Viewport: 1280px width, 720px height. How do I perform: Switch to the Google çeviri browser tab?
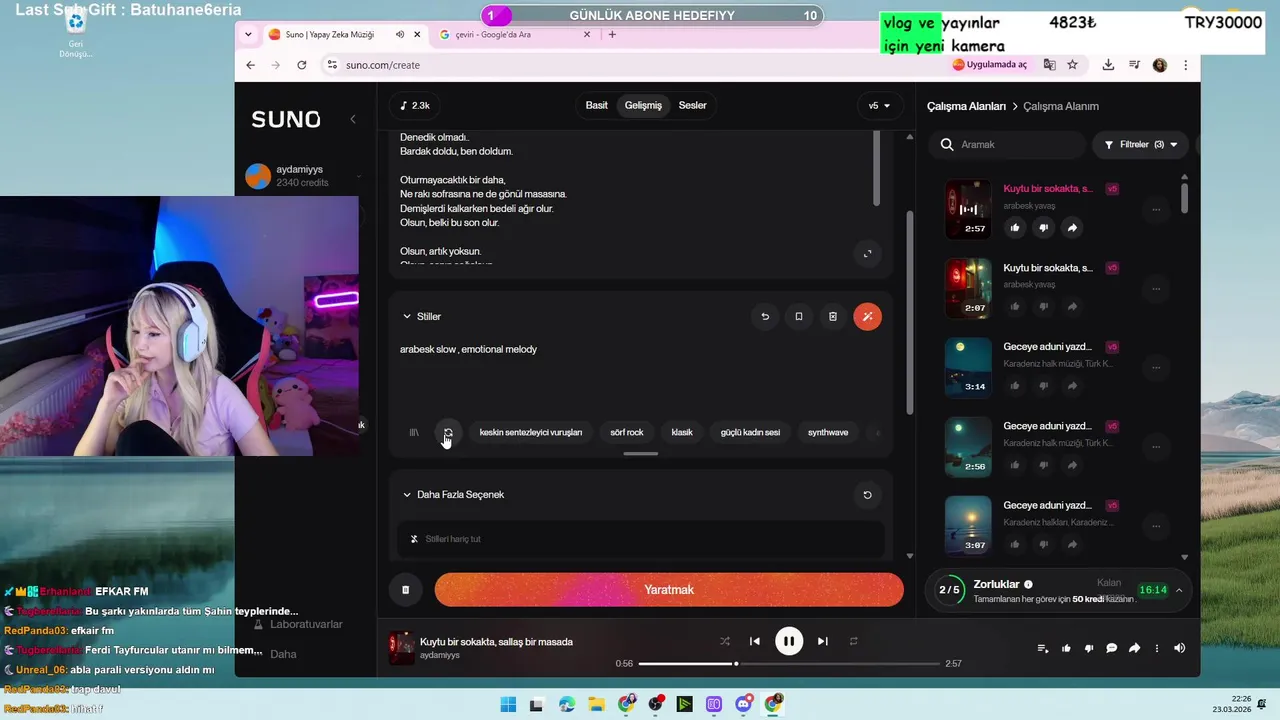[513, 34]
